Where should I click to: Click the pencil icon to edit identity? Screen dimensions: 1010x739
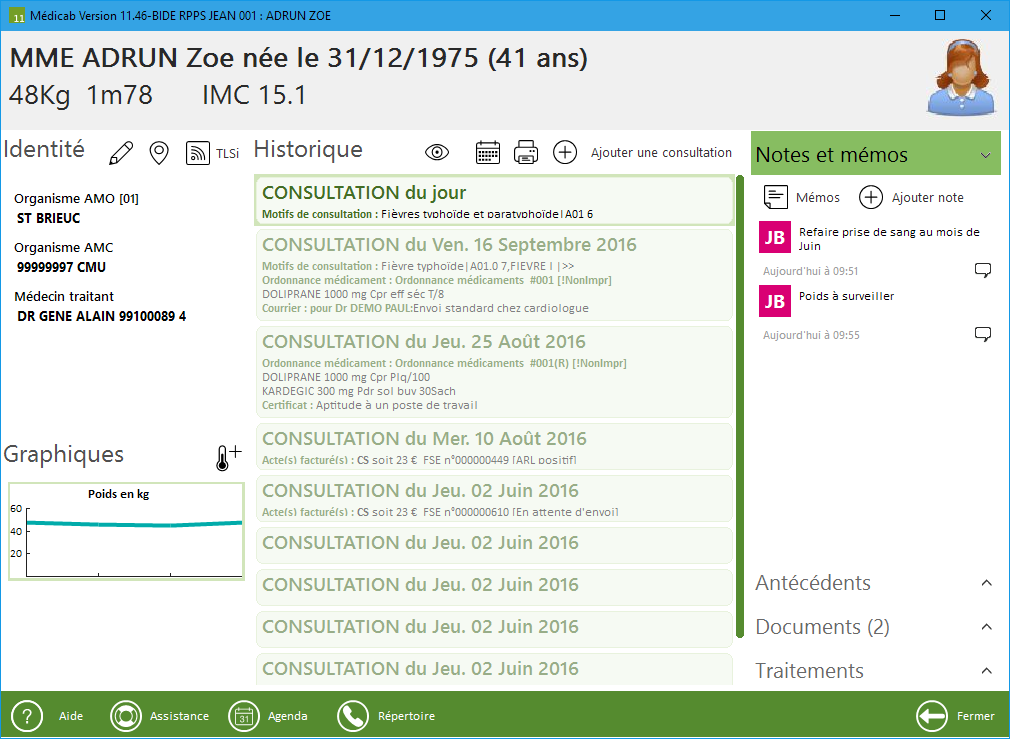[x=121, y=153]
